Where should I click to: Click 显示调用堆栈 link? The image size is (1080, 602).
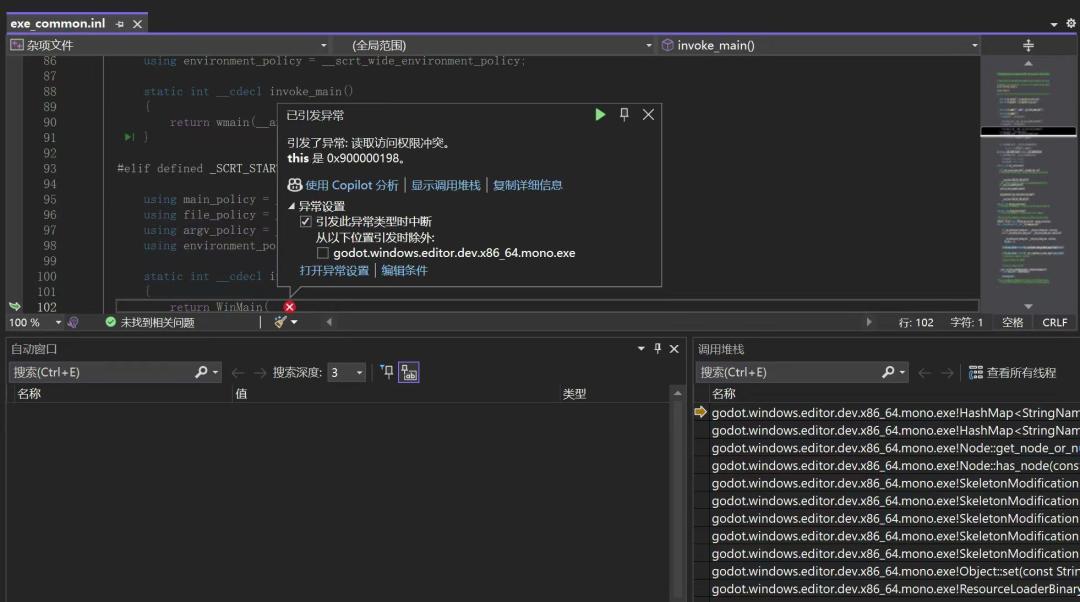point(446,185)
